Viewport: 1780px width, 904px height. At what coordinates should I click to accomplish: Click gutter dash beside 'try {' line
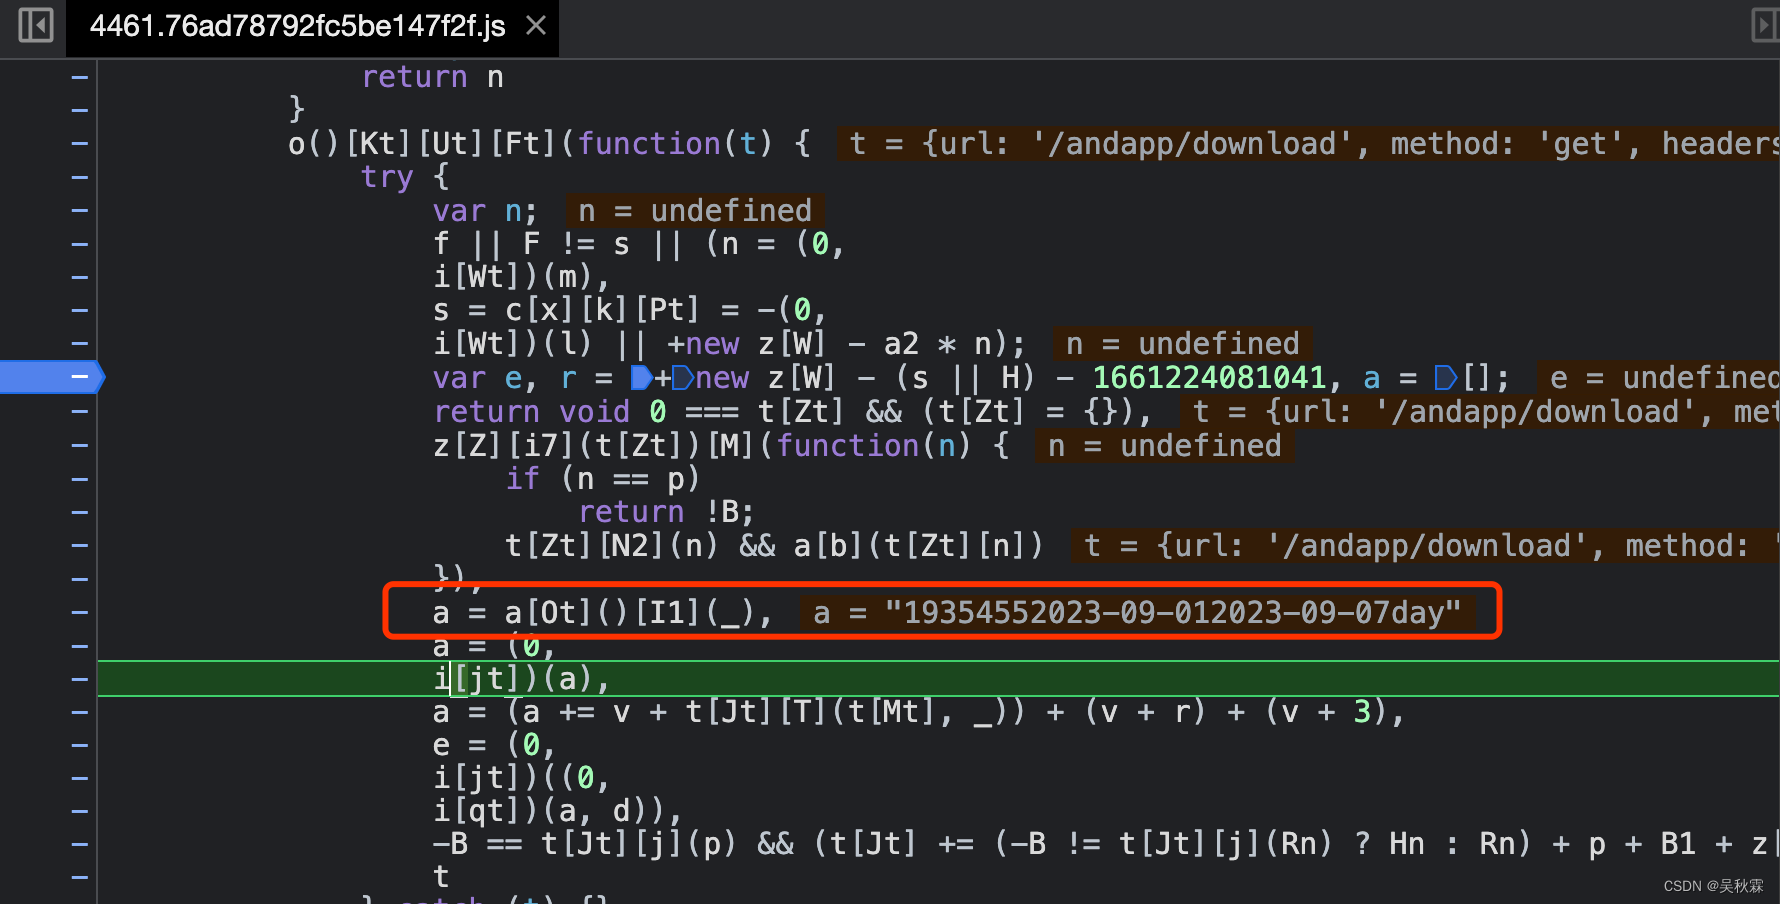(80, 177)
